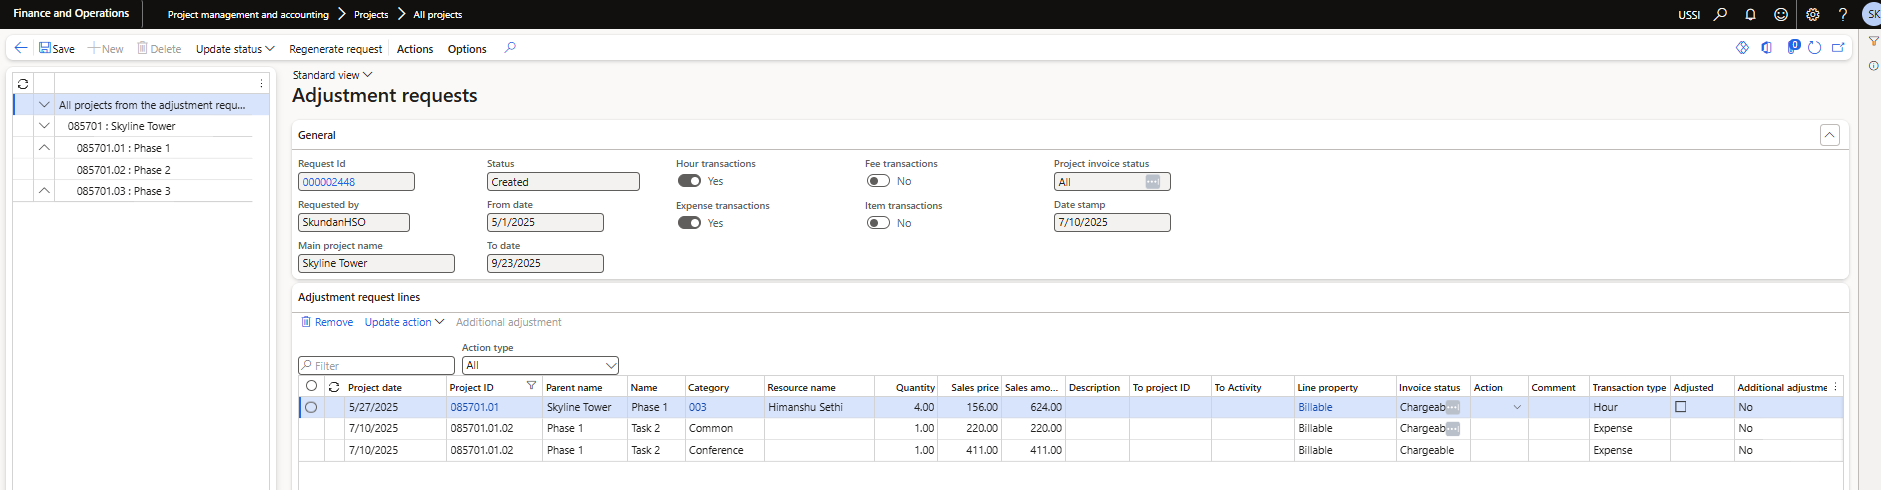Open the filter pane funnel icon
This screenshot has width=1881, height=490.
1873,41
